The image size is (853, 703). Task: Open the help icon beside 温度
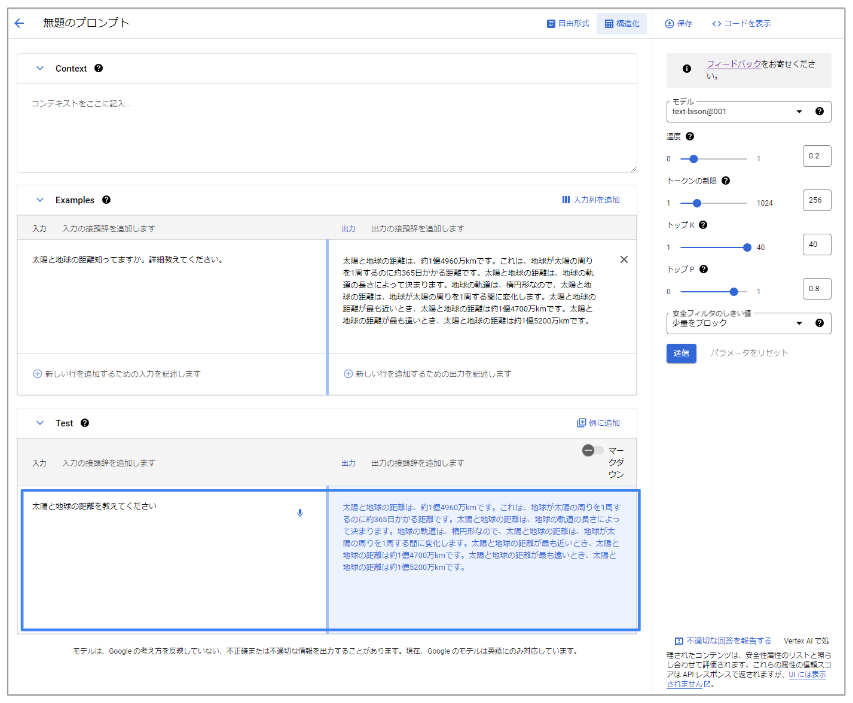pos(691,136)
